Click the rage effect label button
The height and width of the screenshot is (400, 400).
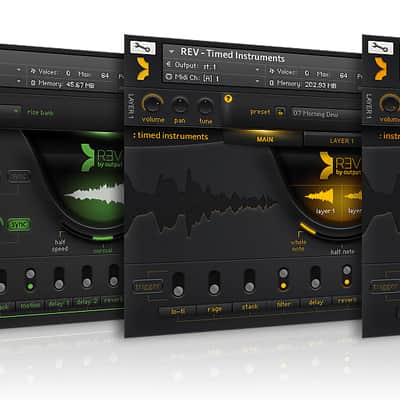[x=215, y=309]
